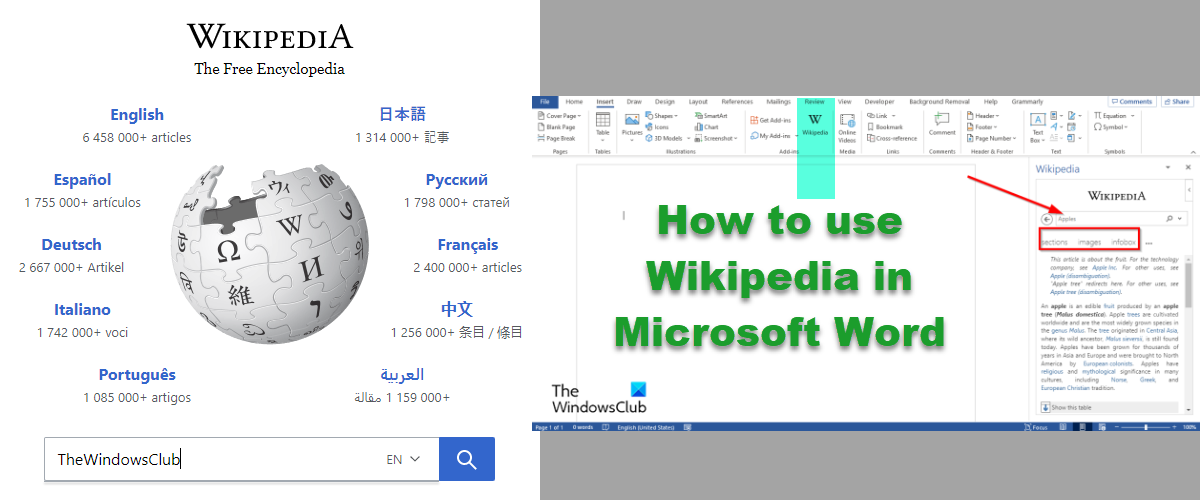
Task: Adjust the zoom slider in Word status bar
Action: [x=1147, y=427]
